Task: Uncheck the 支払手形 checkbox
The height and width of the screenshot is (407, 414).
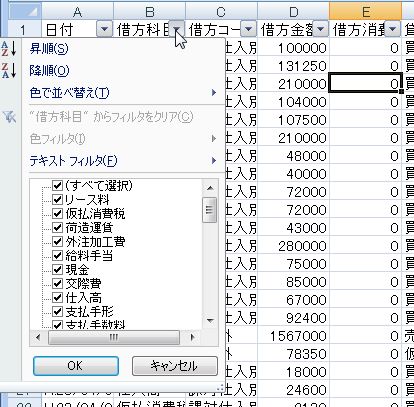Action: point(58,311)
